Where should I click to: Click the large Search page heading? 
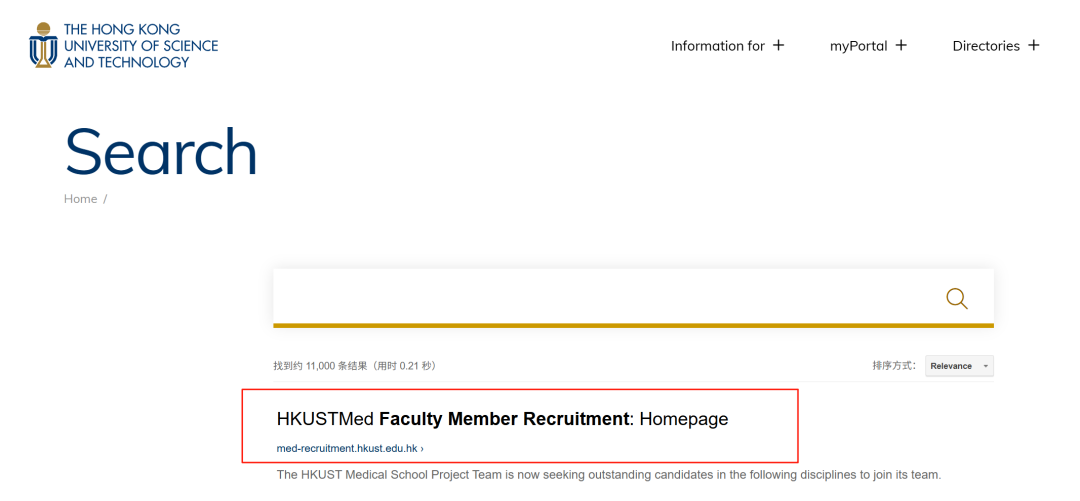coord(161,152)
